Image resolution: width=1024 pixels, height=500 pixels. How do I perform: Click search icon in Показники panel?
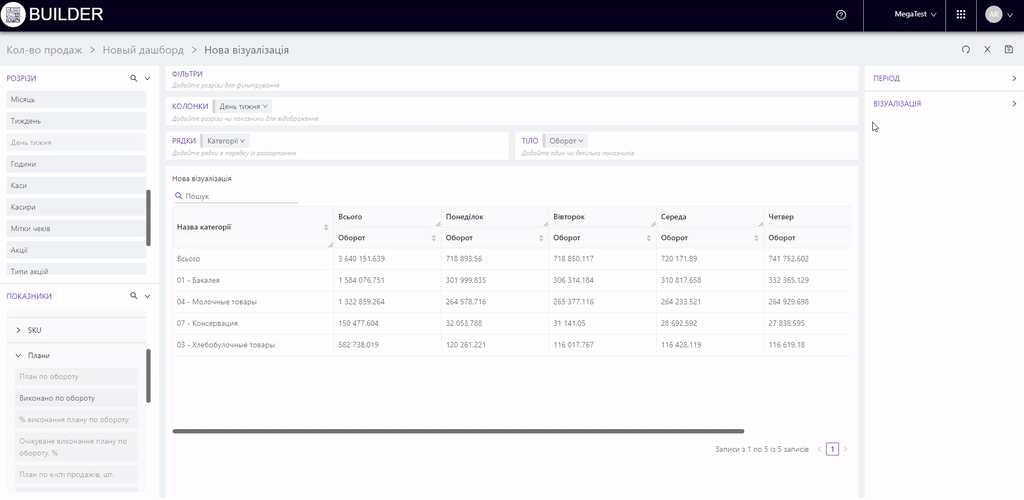(133, 296)
